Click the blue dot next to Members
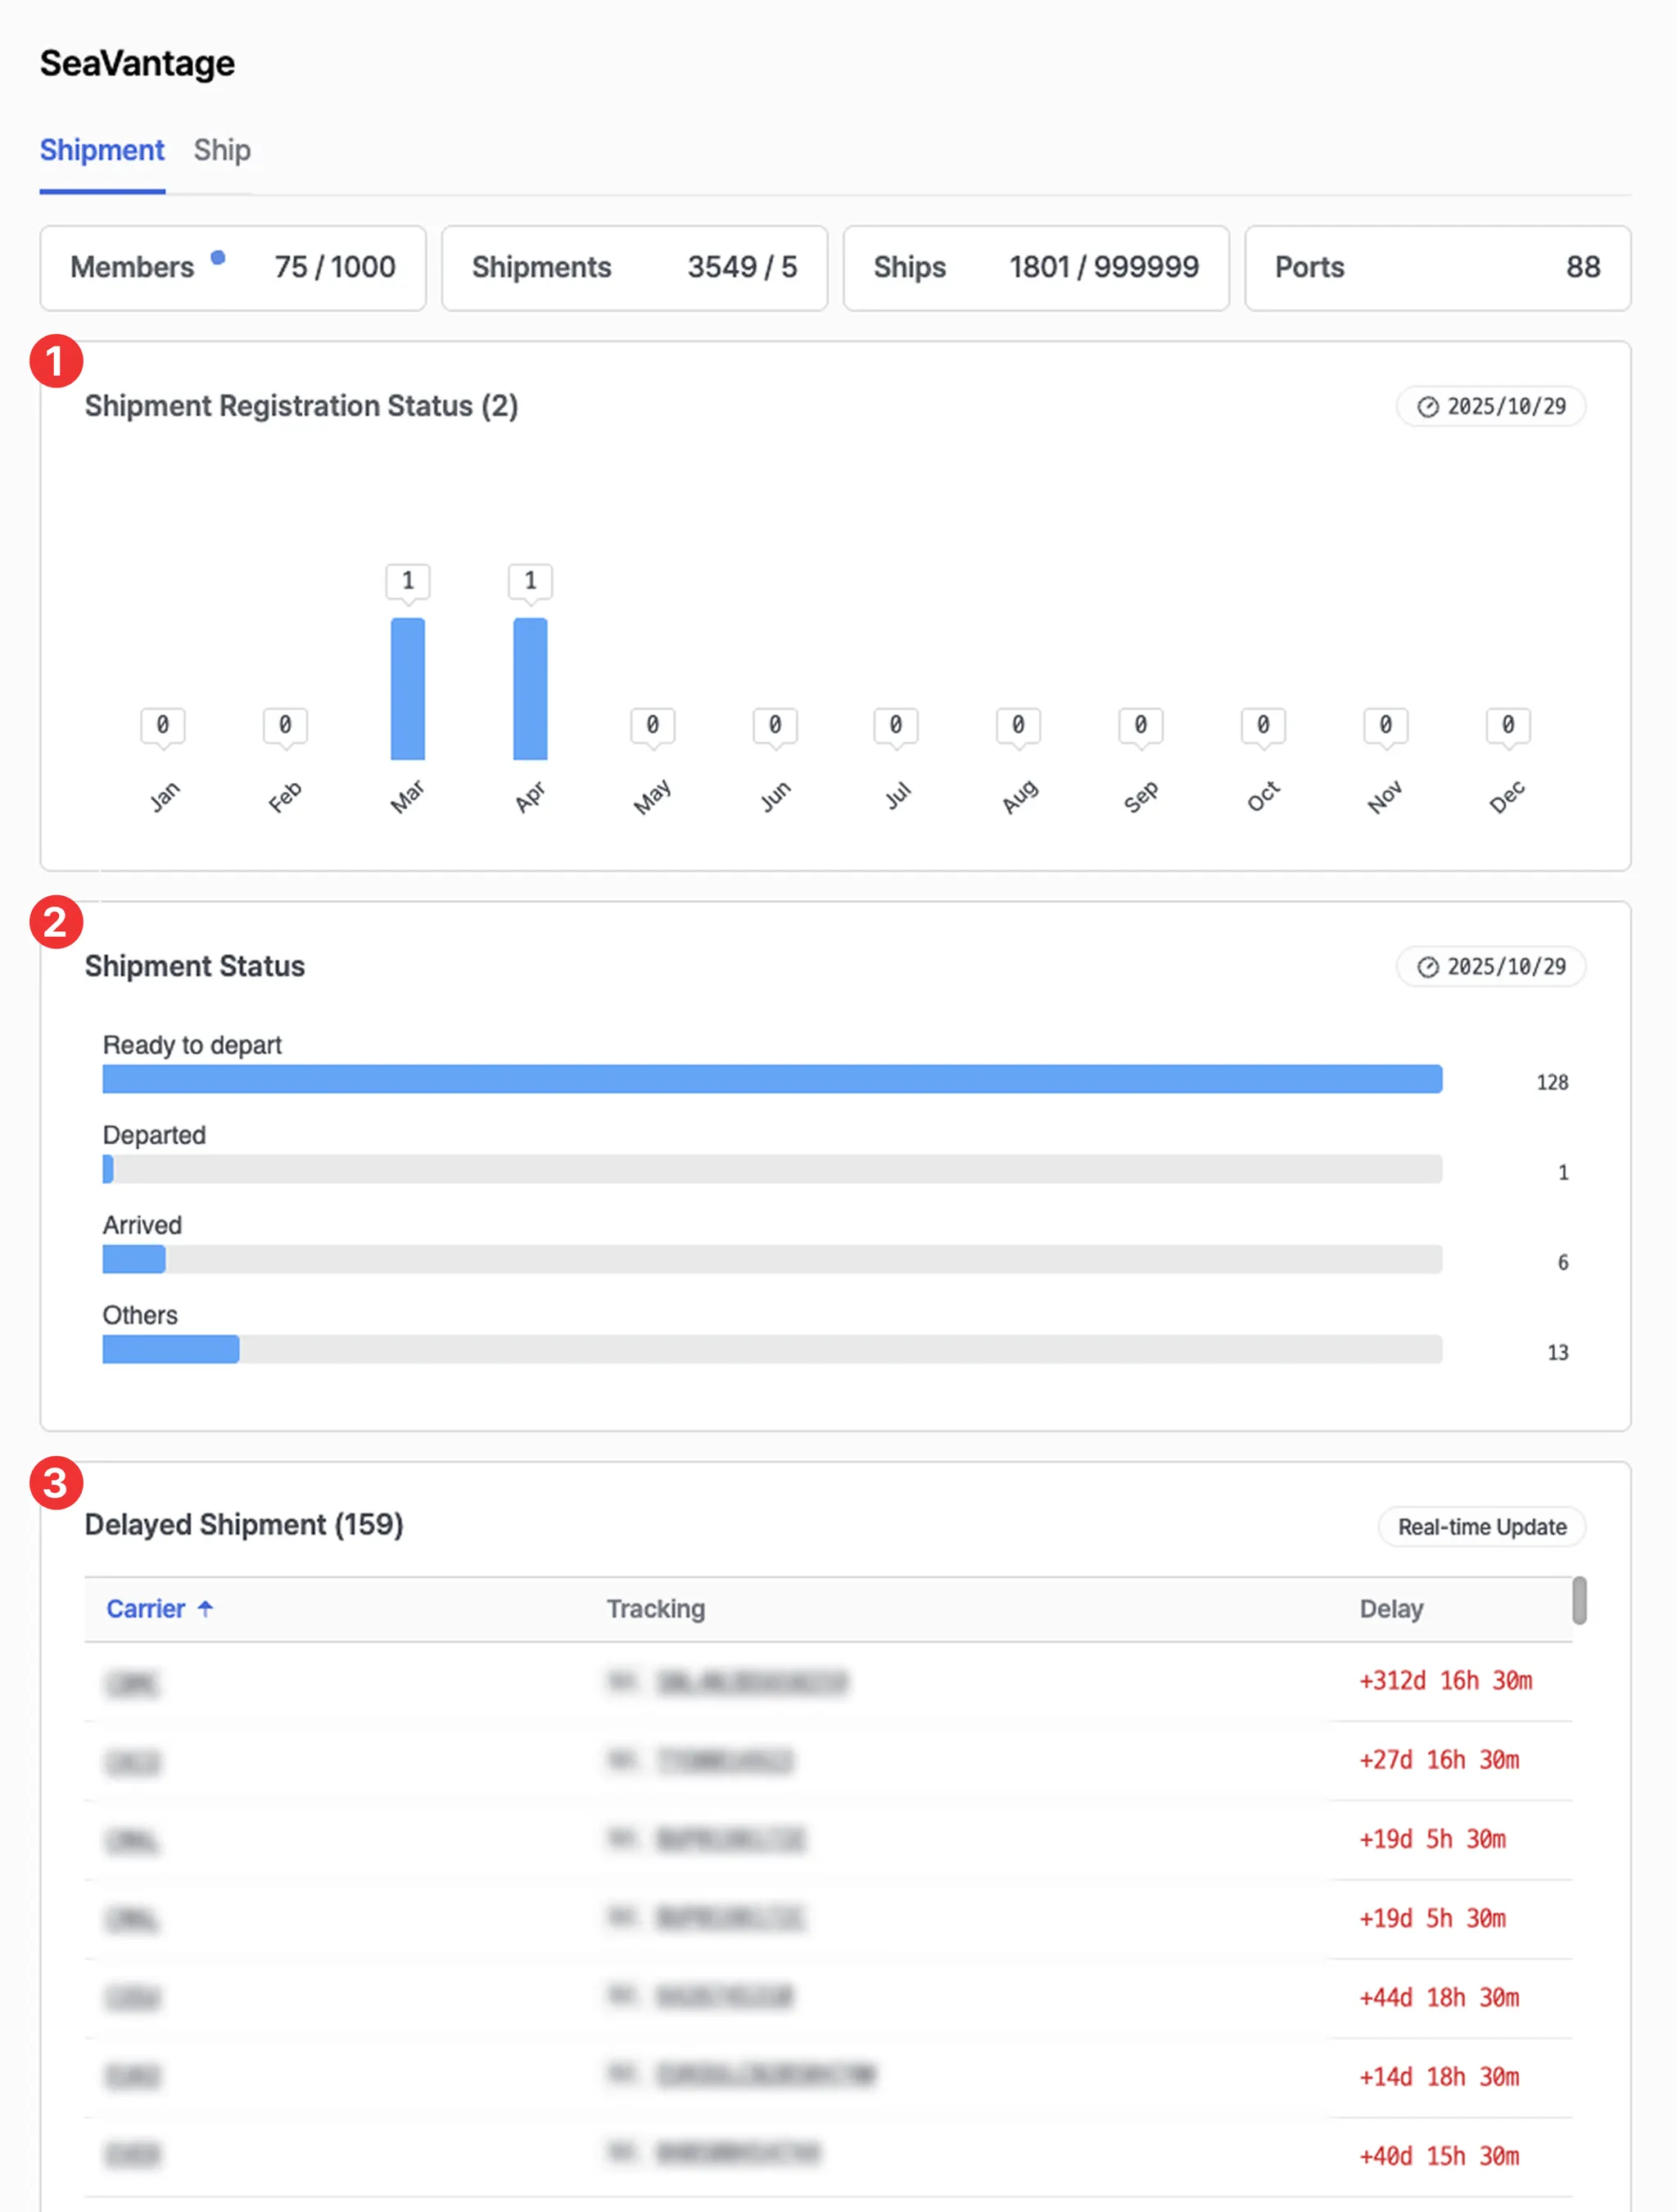1677x2212 pixels. (x=218, y=257)
